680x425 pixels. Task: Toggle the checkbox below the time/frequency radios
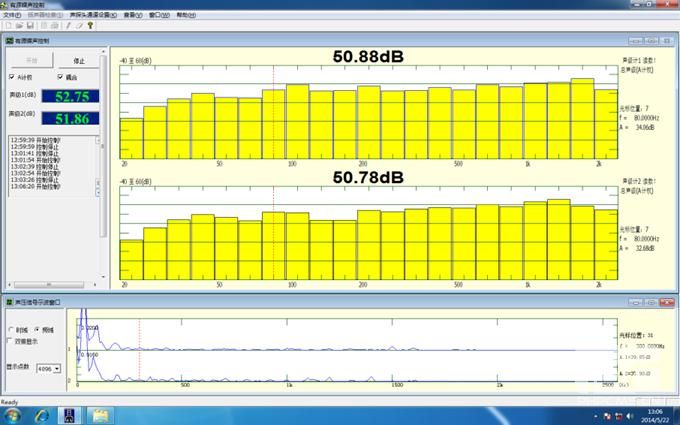10,341
